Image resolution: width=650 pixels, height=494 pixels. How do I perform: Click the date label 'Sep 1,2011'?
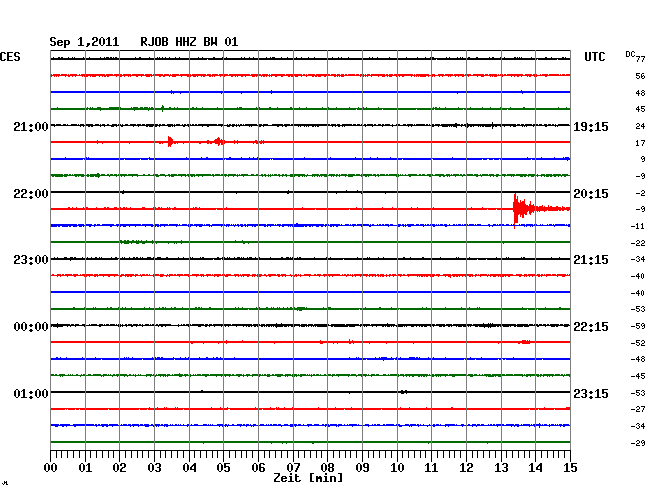pos(84,42)
